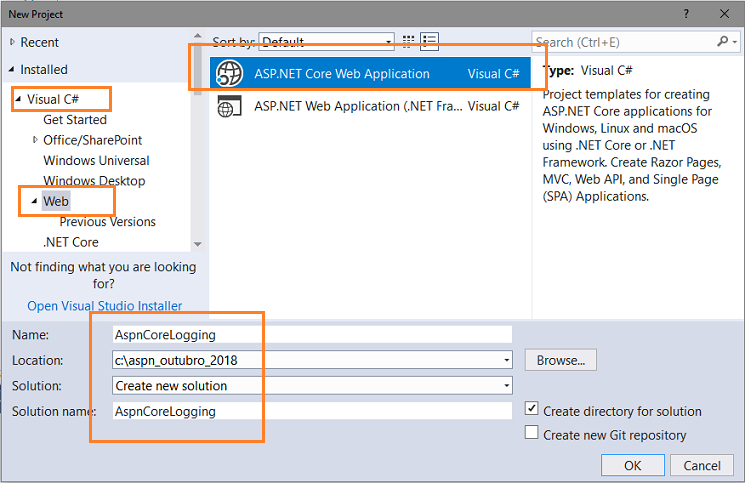Select Get Started in the tree

coord(75,120)
